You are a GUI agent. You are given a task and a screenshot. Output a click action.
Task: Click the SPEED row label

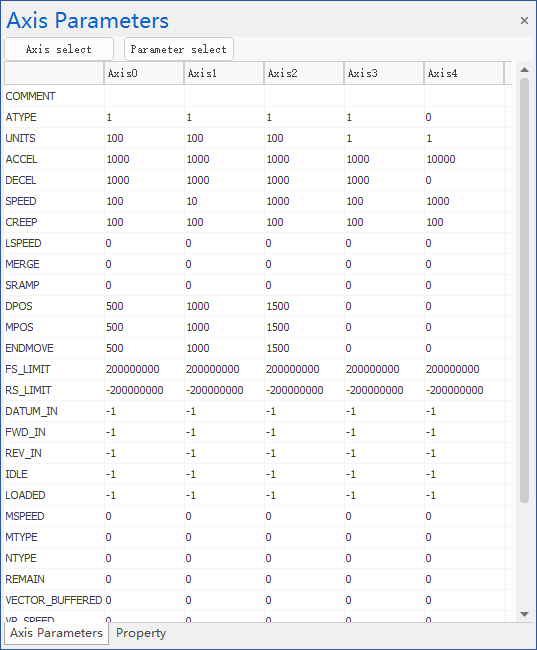[x=21, y=201]
